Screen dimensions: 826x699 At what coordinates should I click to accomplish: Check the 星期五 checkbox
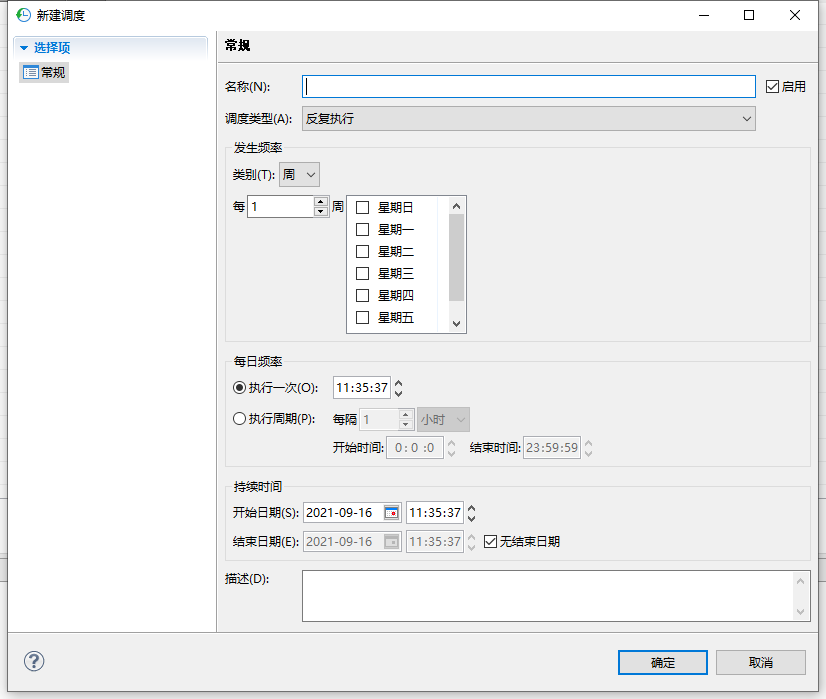362,318
